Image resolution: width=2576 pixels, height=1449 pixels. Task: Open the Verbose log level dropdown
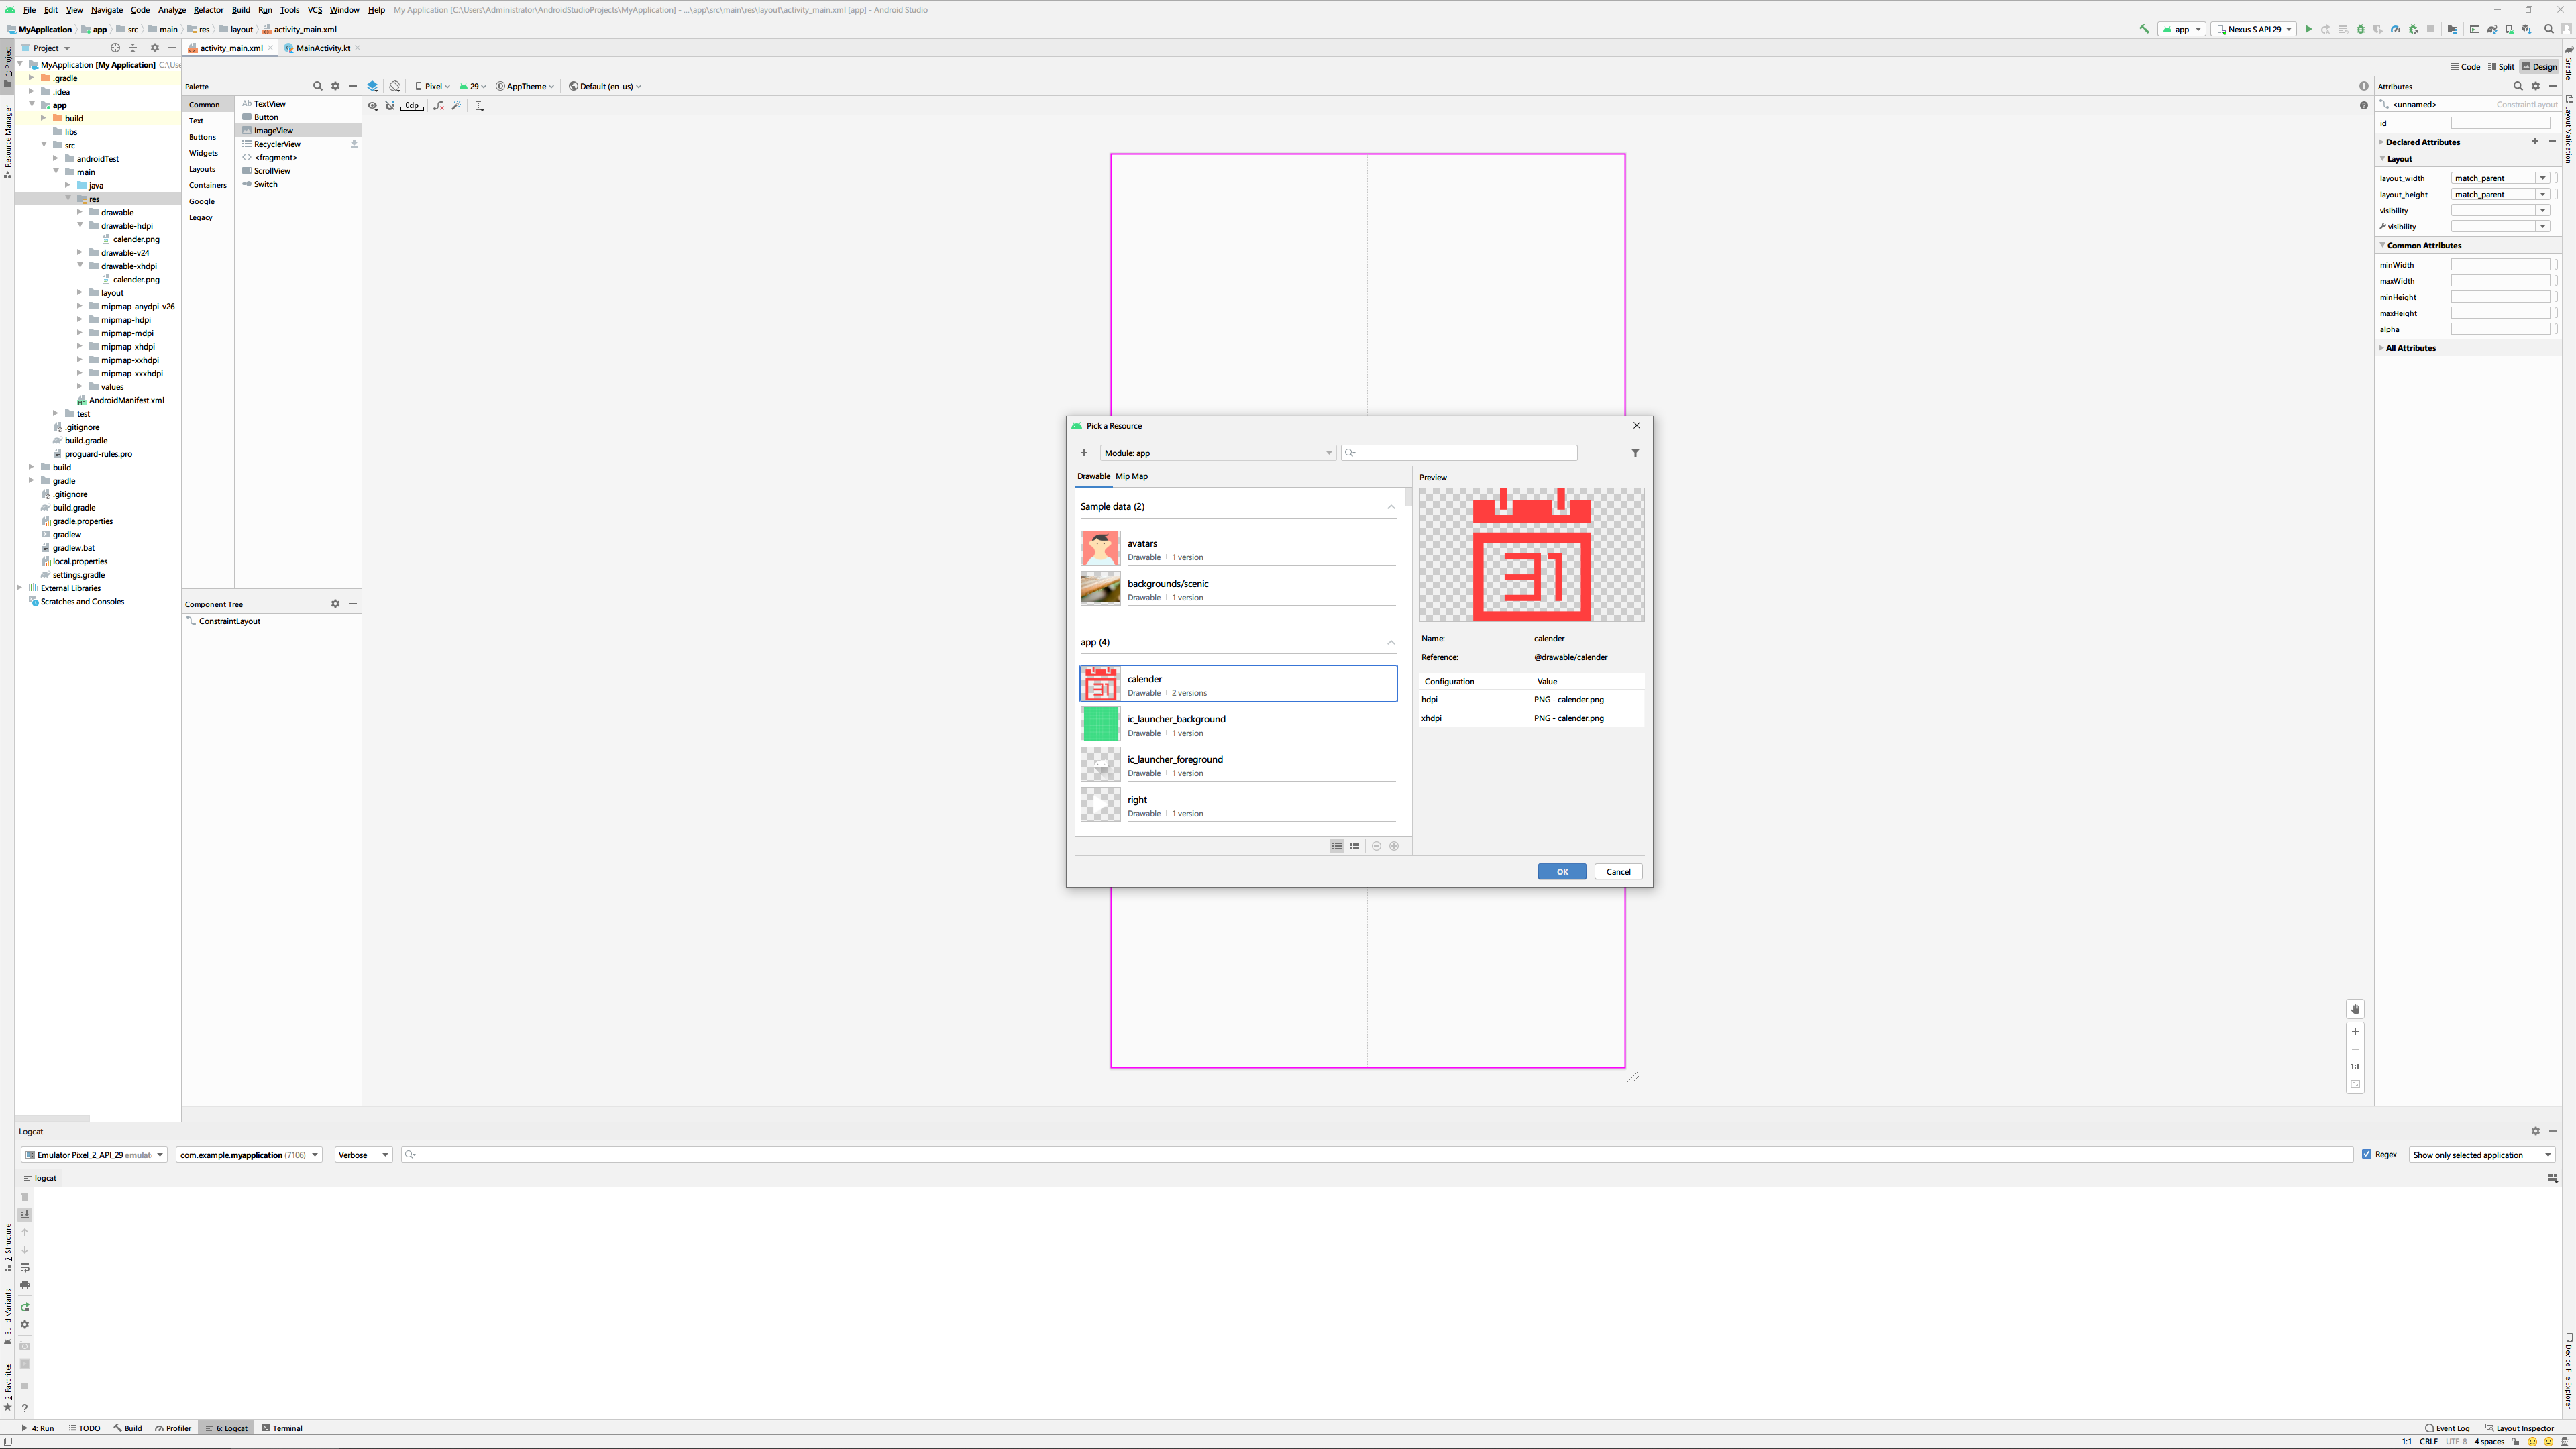[362, 1155]
